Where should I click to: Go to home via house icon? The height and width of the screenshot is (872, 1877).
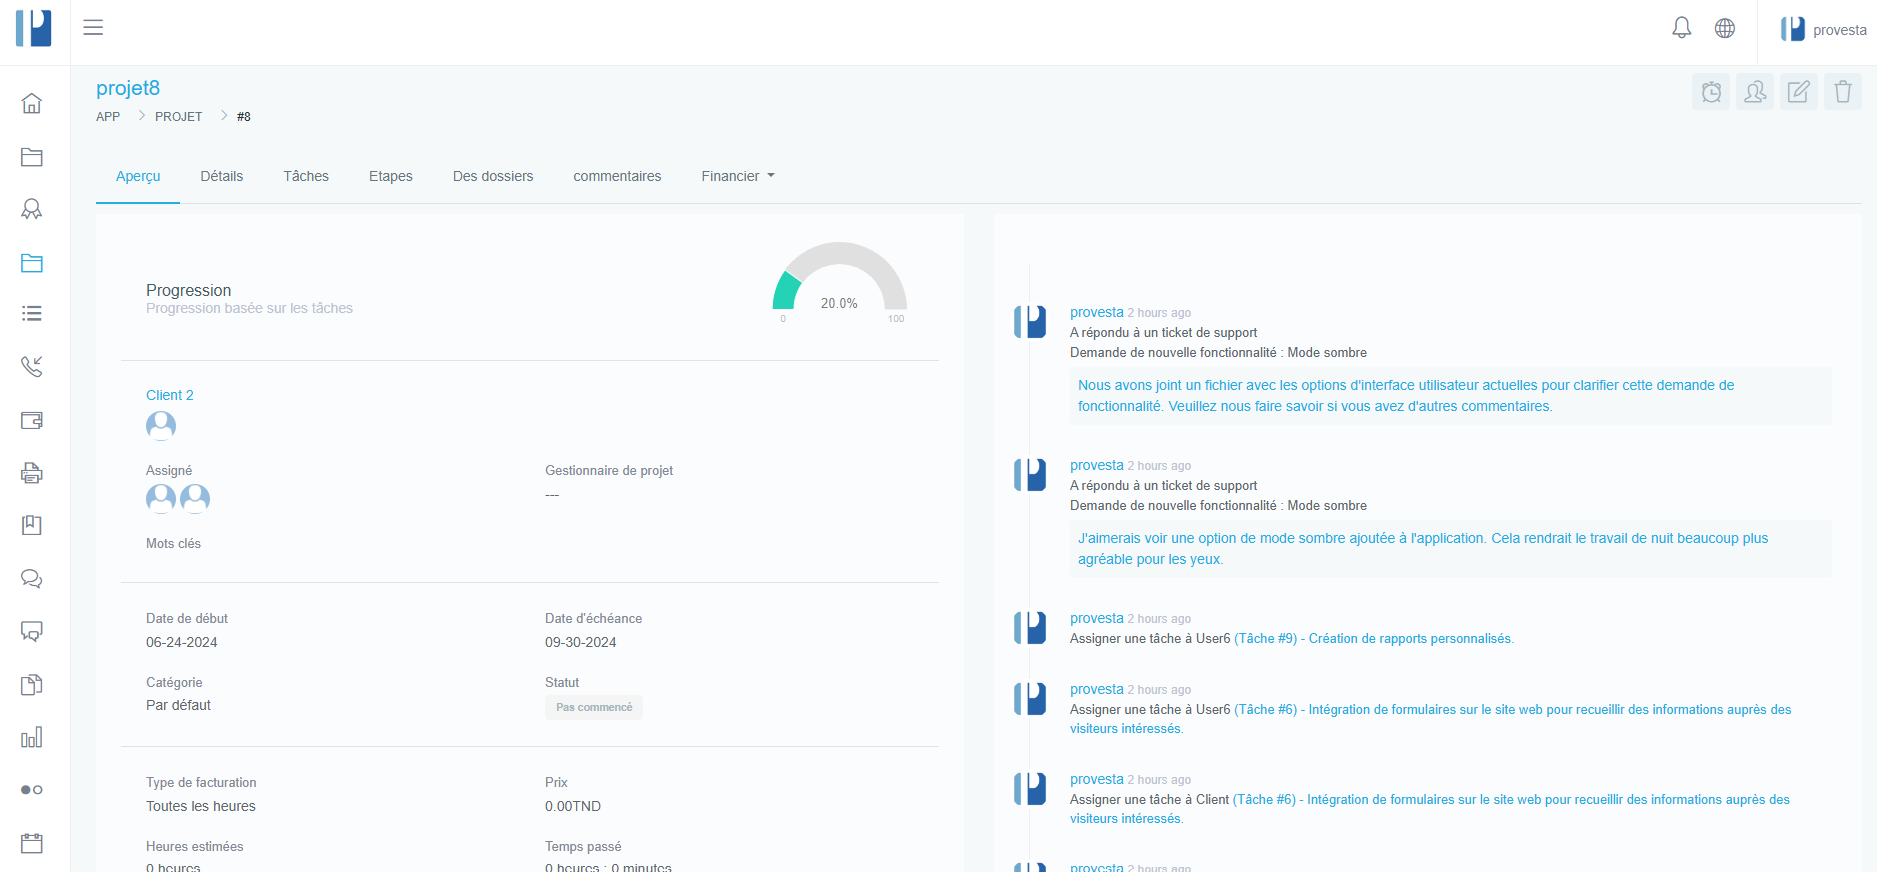32,103
